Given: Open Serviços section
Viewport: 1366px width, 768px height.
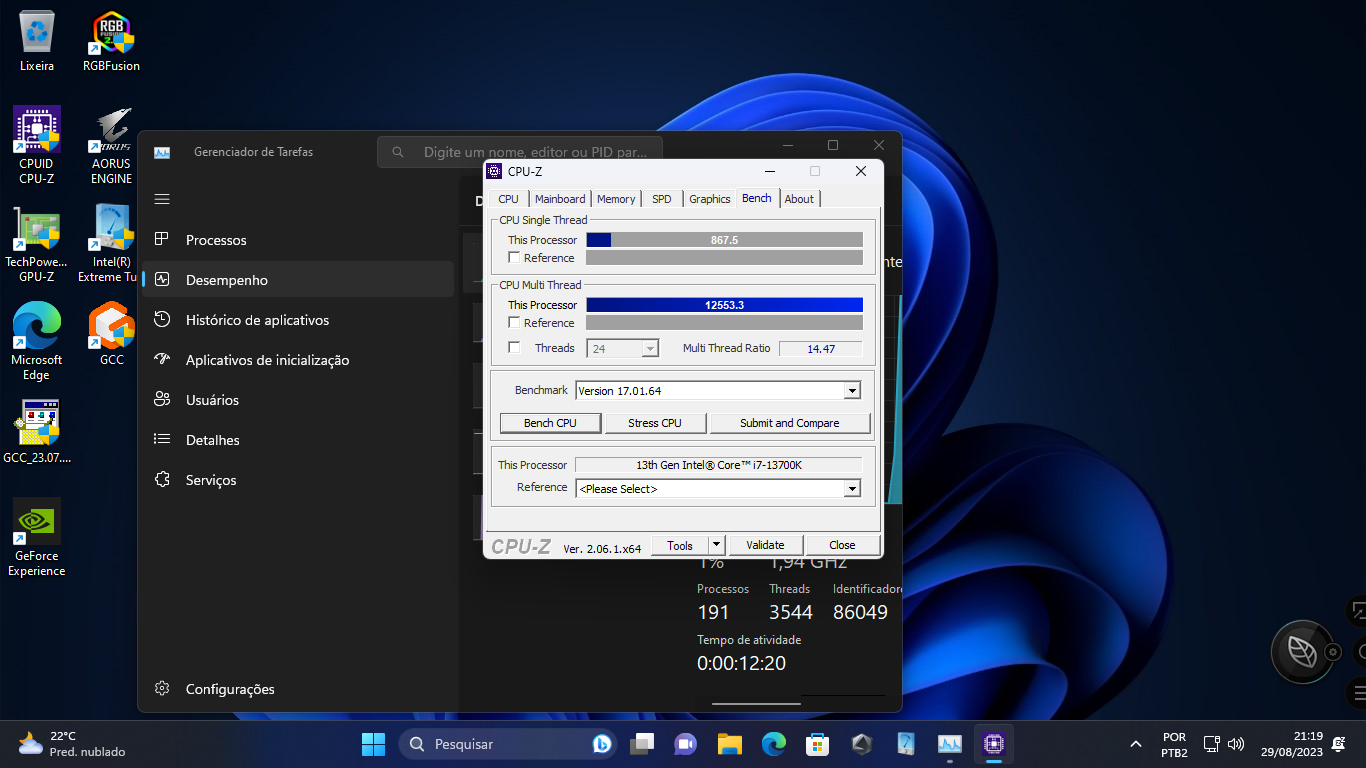Looking at the screenshot, I should point(298,480).
